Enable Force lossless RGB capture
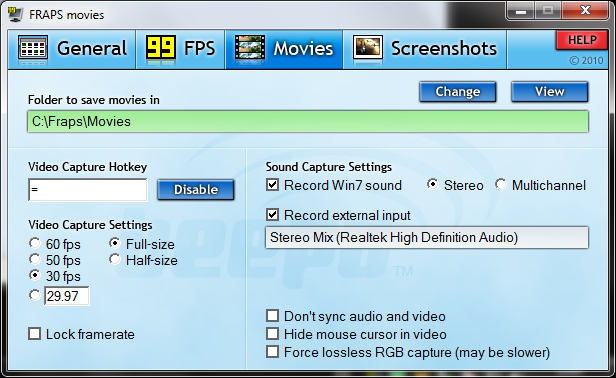616x378 pixels. click(x=272, y=352)
